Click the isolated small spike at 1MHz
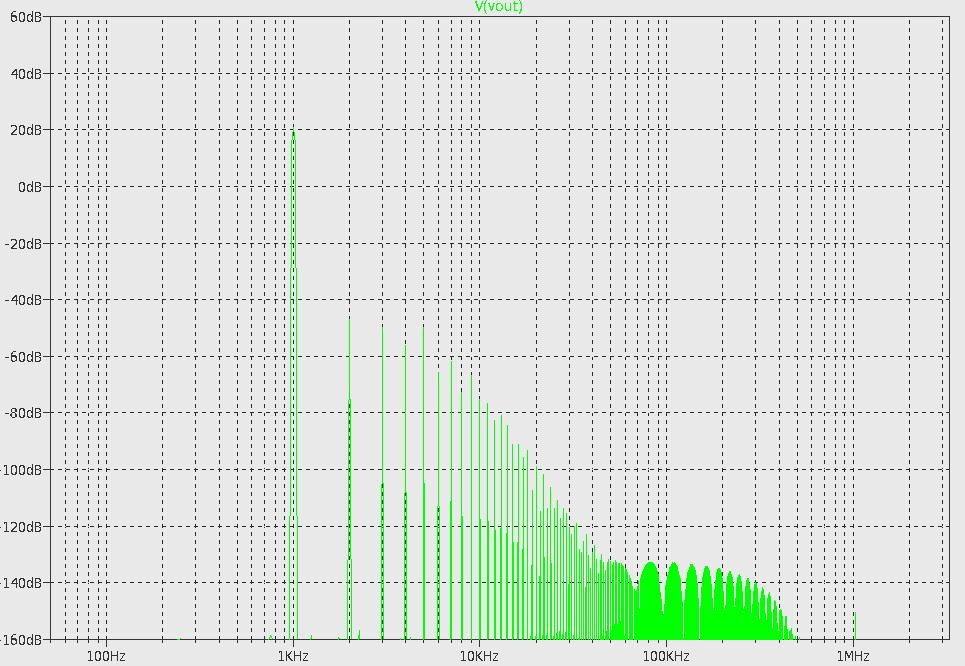965x666 pixels. pyautogui.click(x=855, y=625)
